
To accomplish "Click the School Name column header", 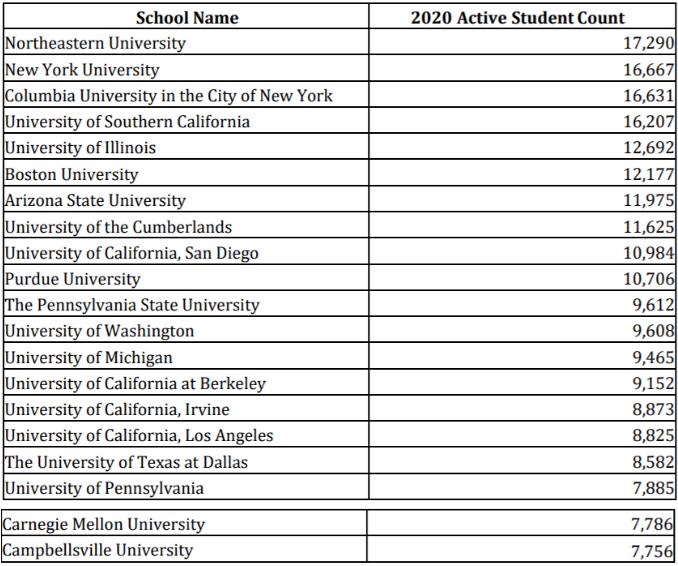I will tap(186, 17).
